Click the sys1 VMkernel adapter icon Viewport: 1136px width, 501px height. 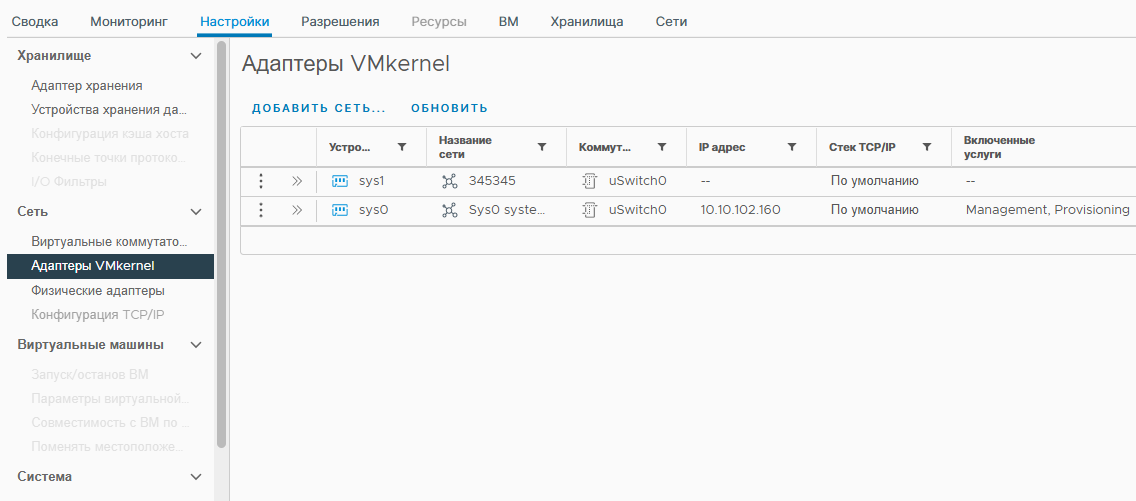pos(340,181)
